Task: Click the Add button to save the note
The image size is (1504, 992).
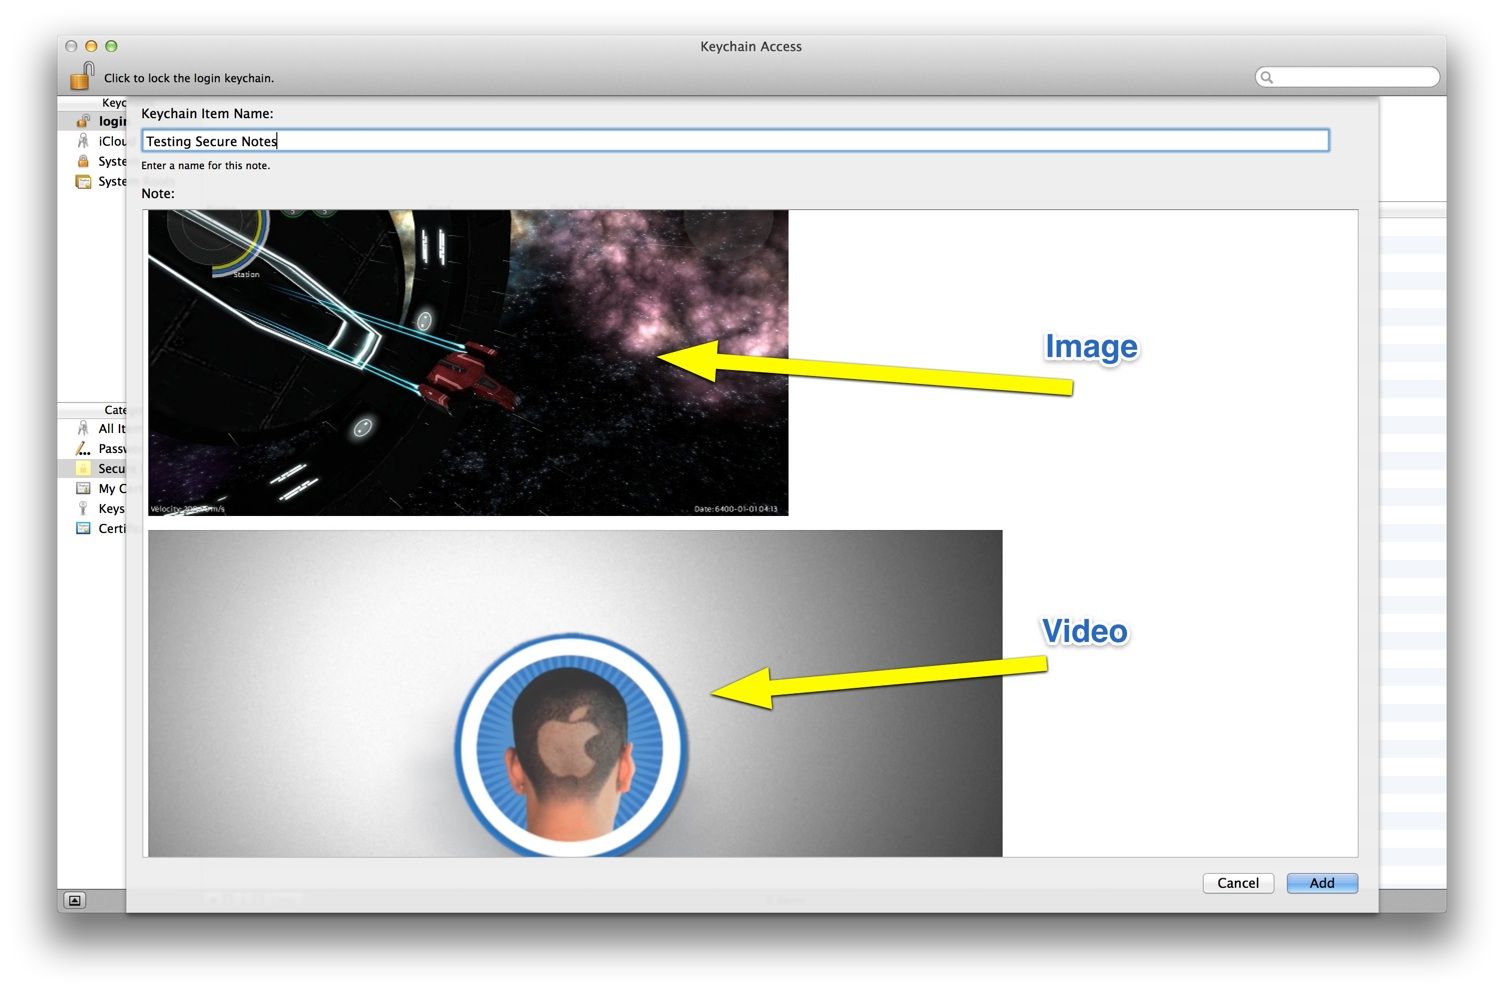Action: coord(1322,883)
